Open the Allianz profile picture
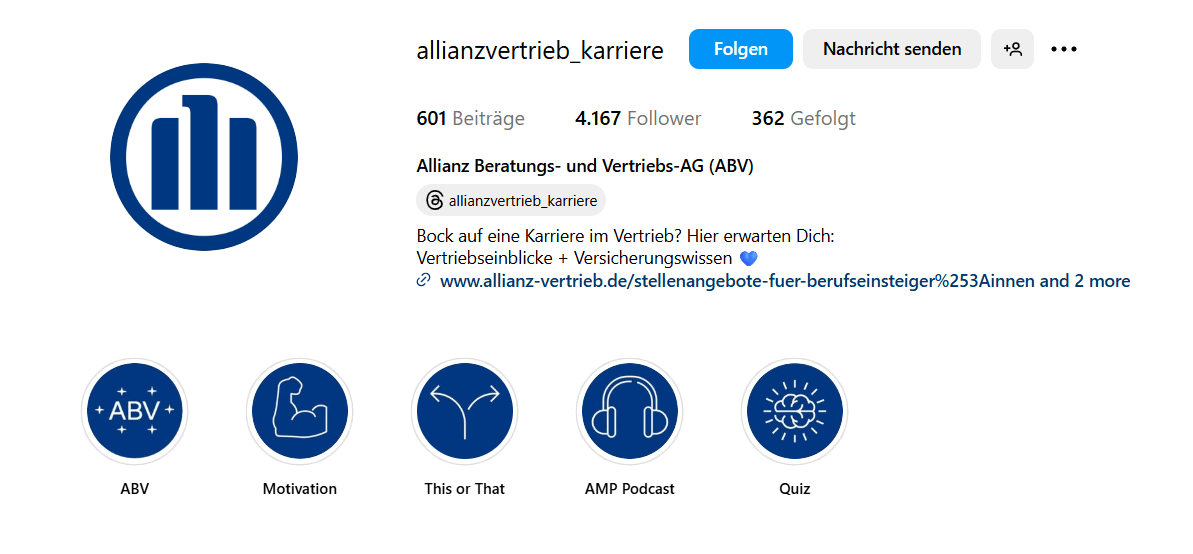This screenshot has height=554, width=1193. point(204,156)
